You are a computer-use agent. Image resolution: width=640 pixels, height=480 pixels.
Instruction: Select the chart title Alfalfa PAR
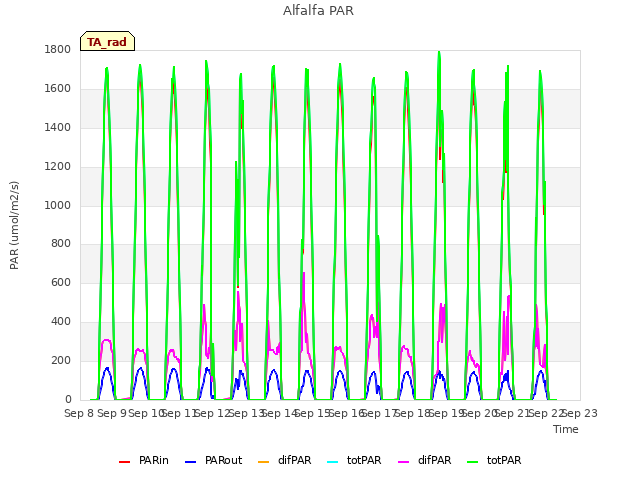(318, 10)
